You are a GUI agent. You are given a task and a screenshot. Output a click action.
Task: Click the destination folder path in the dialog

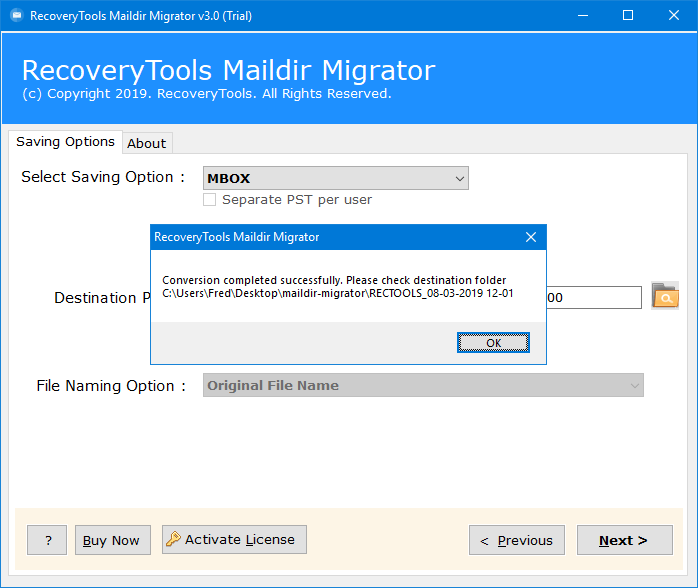pos(337,293)
